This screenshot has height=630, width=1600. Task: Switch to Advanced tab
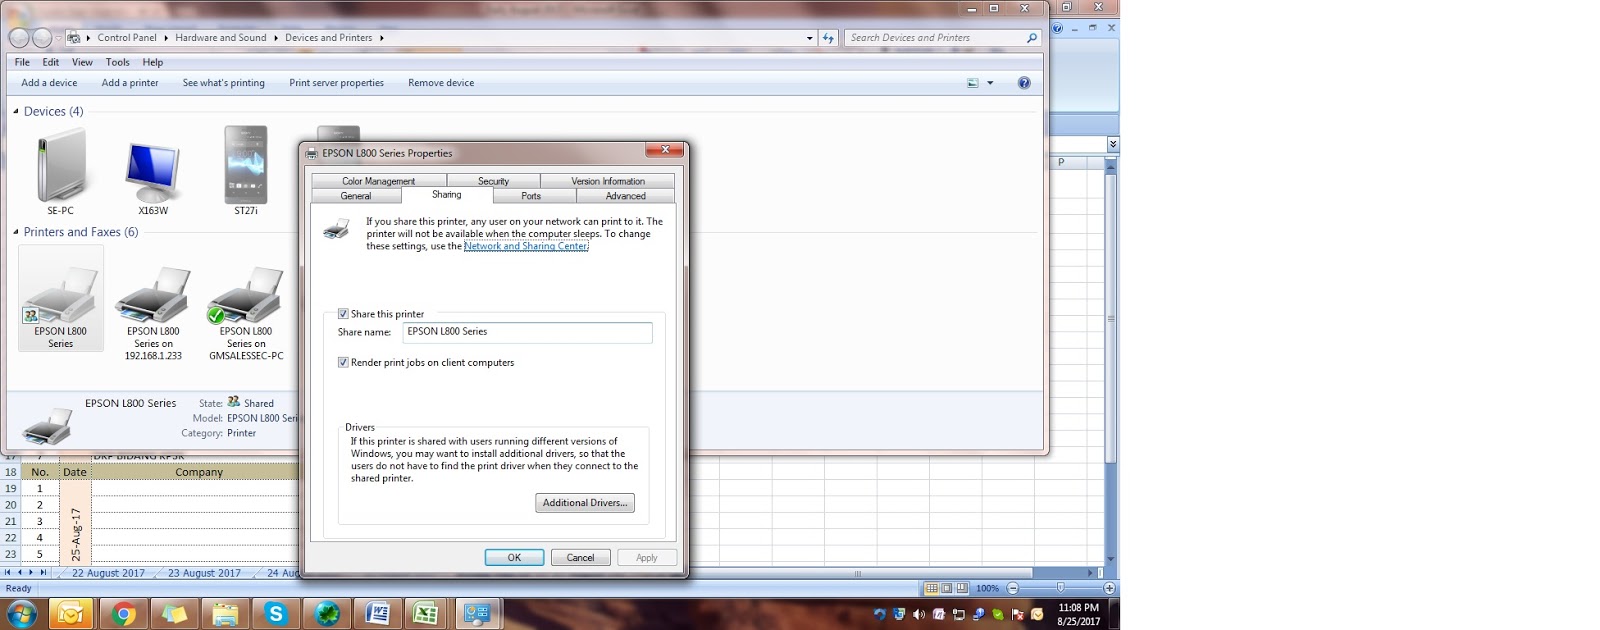626,196
